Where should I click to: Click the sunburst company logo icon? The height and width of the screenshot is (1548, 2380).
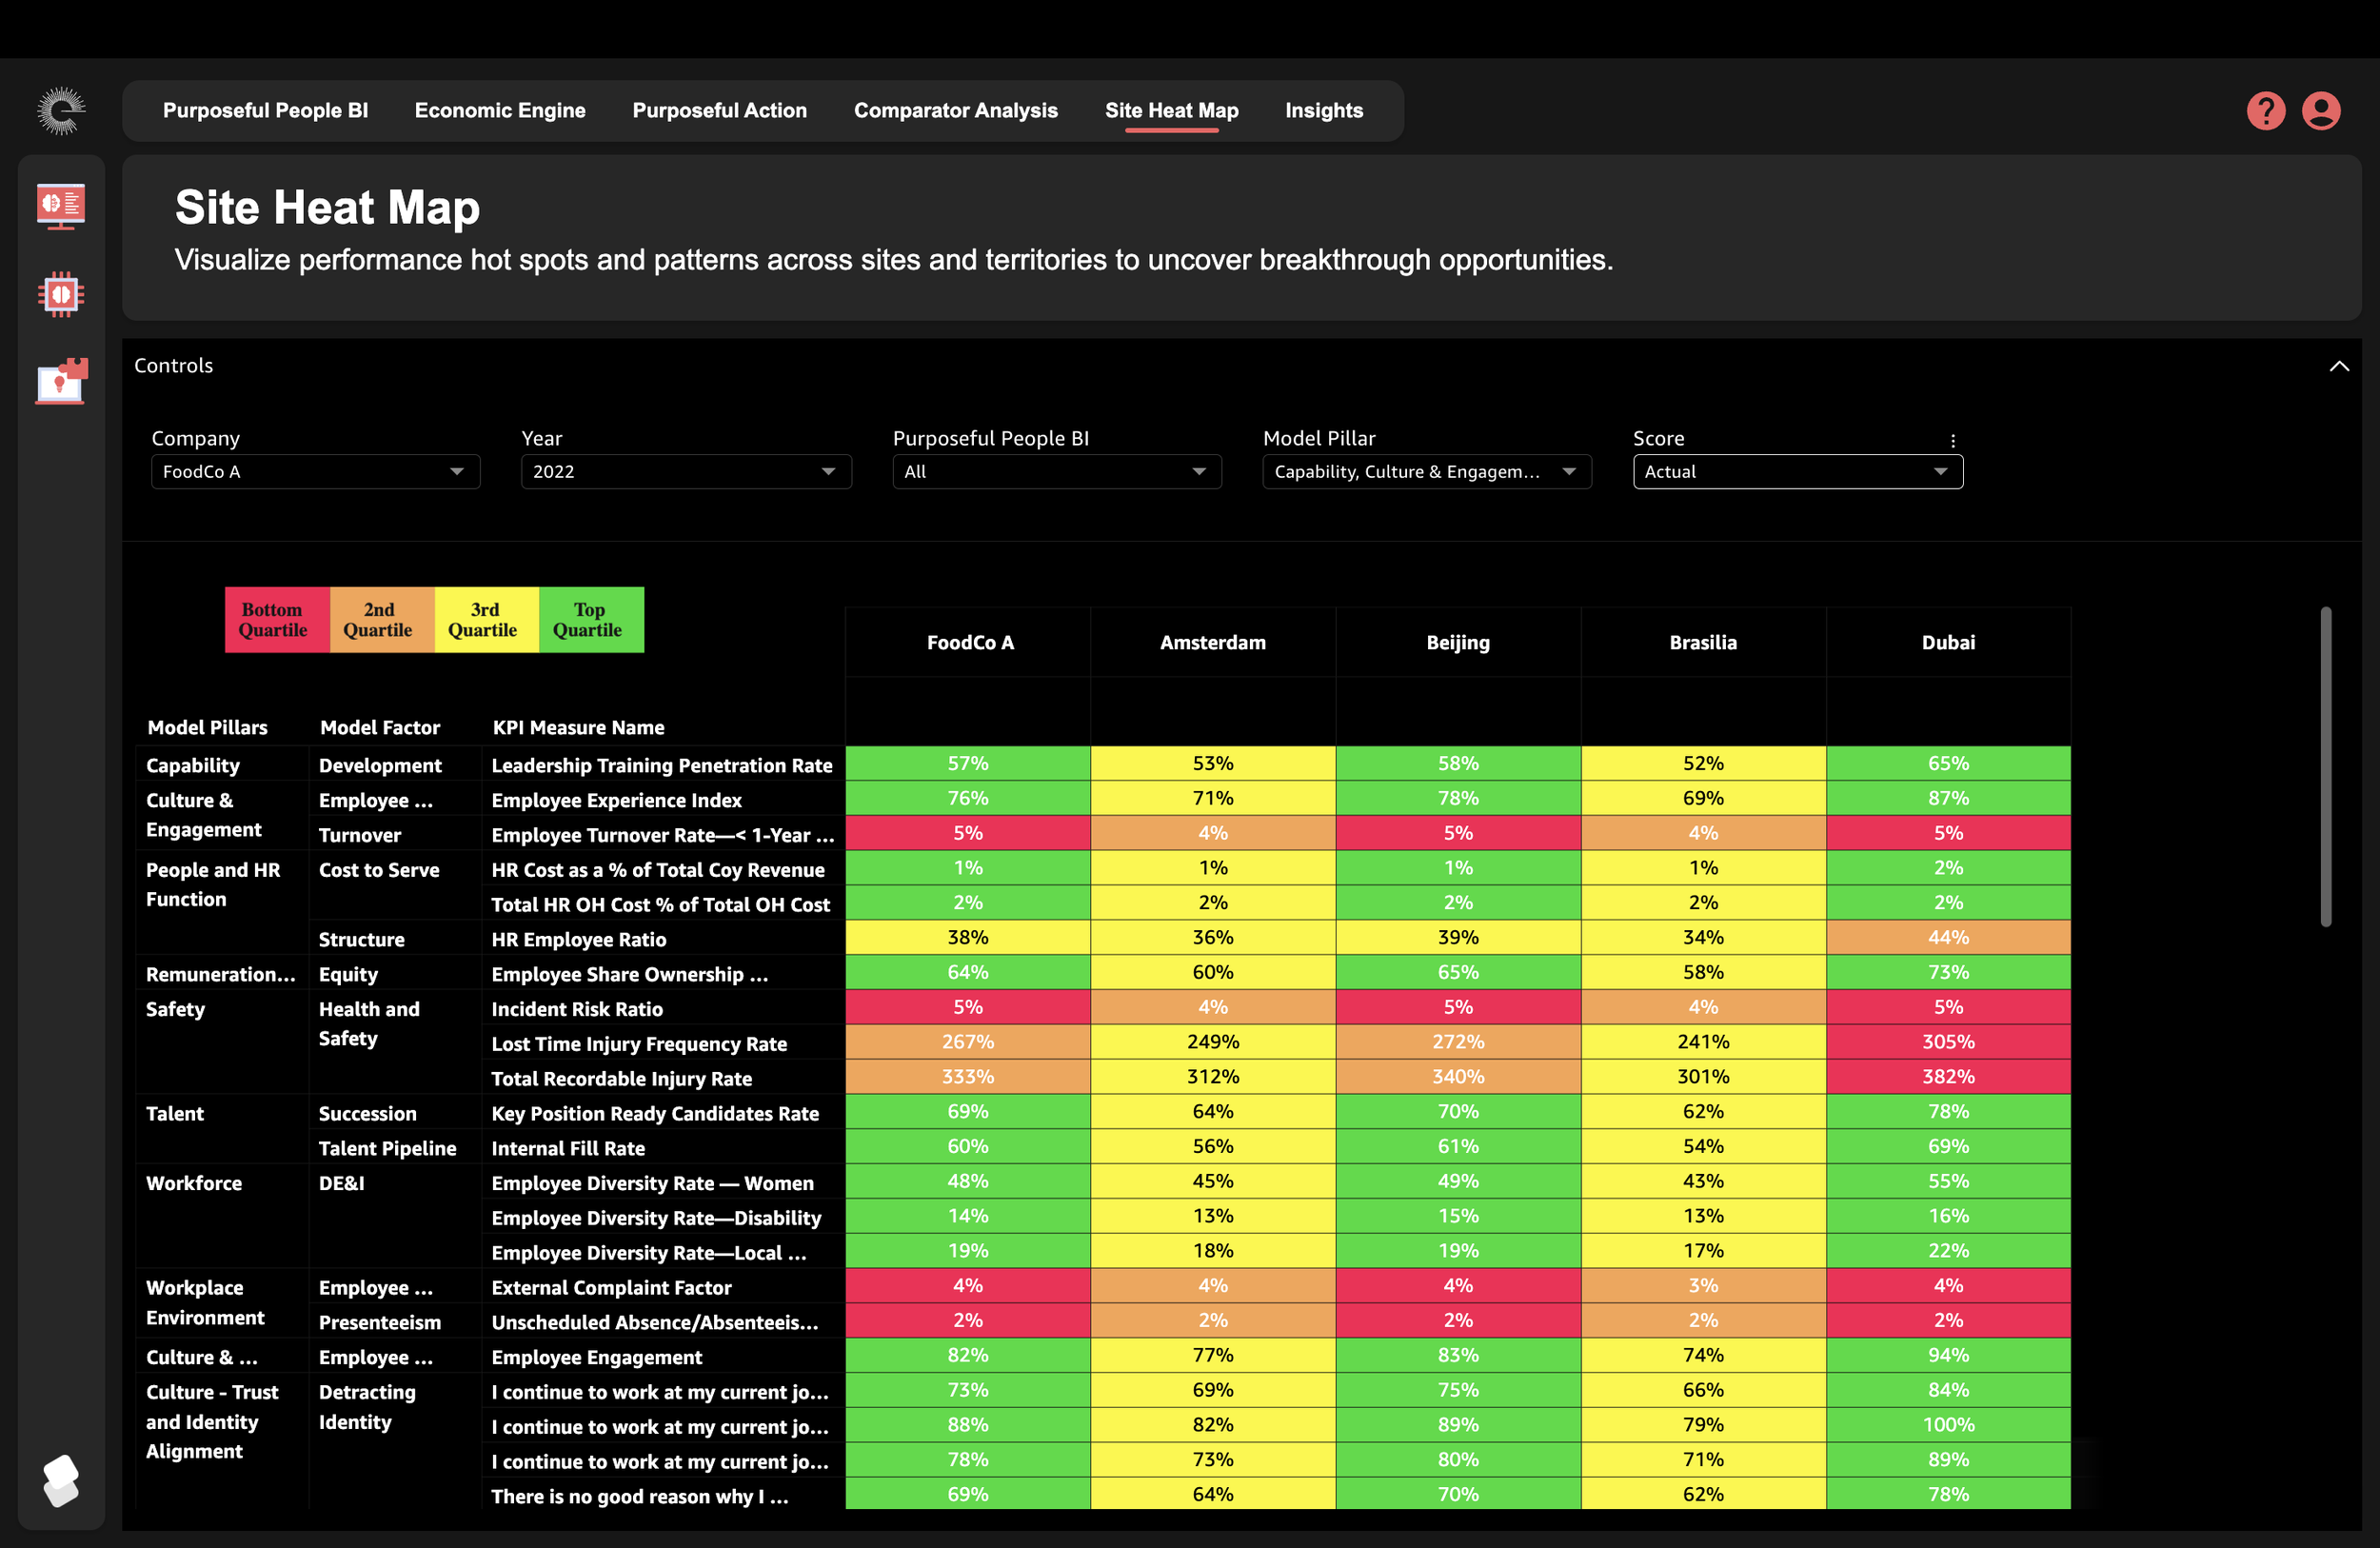pos(61,110)
